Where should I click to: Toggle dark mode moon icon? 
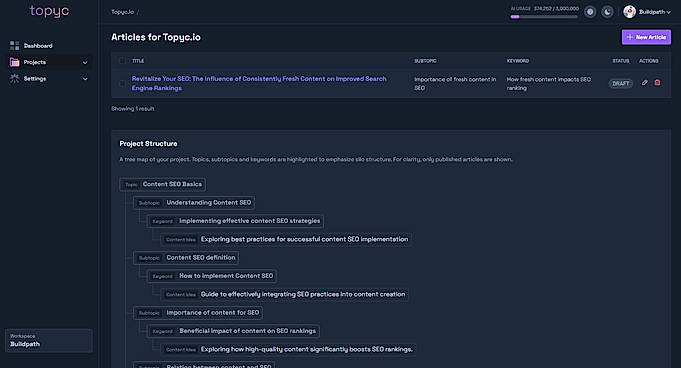(x=607, y=12)
